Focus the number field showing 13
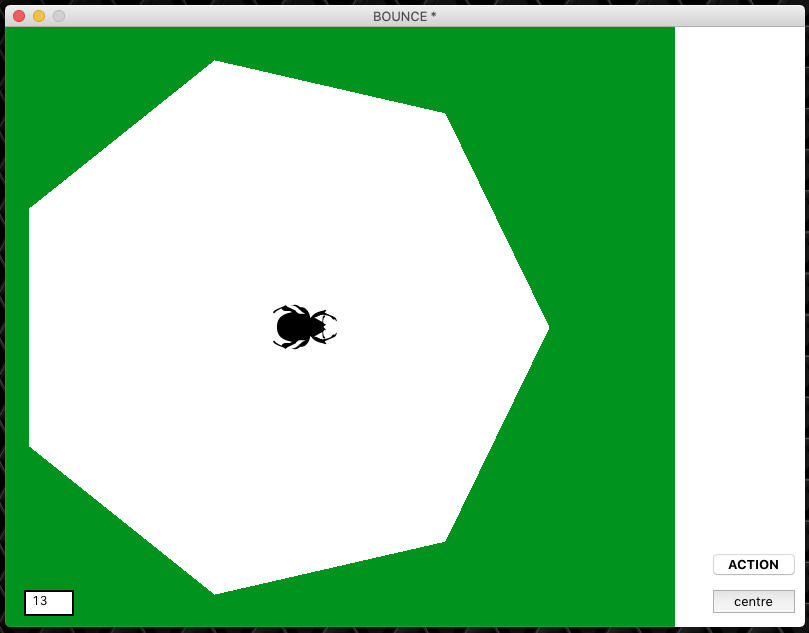The image size is (809, 633). click(x=49, y=602)
